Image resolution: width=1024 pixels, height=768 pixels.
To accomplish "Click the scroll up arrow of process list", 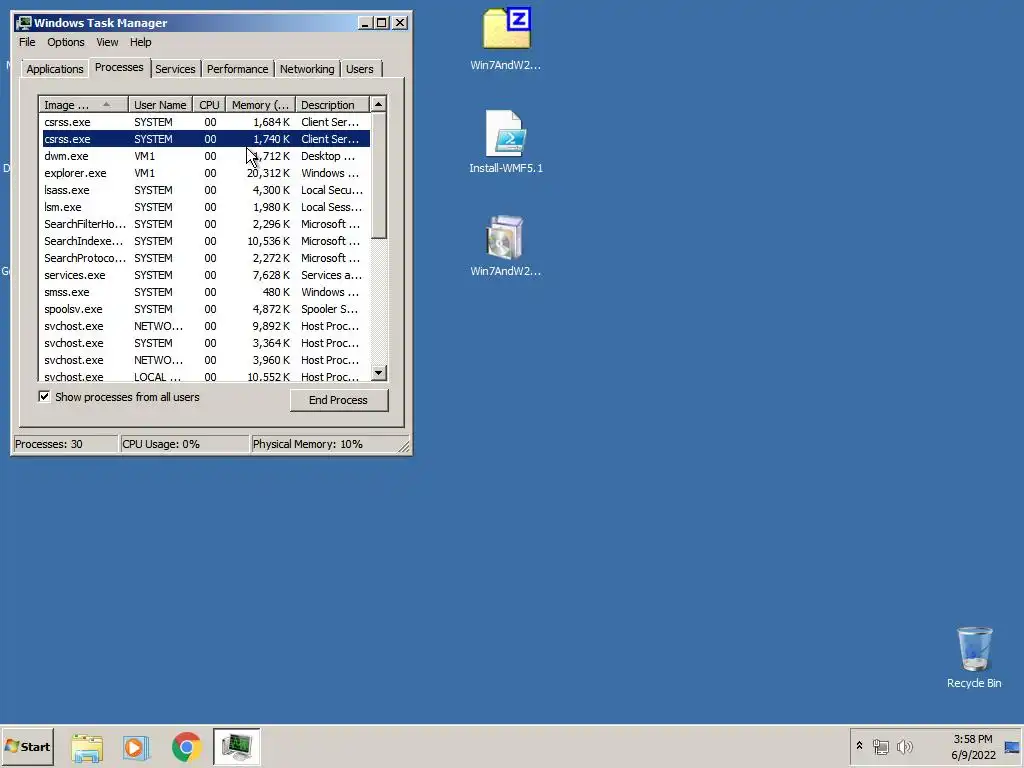I will [x=378, y=104].
